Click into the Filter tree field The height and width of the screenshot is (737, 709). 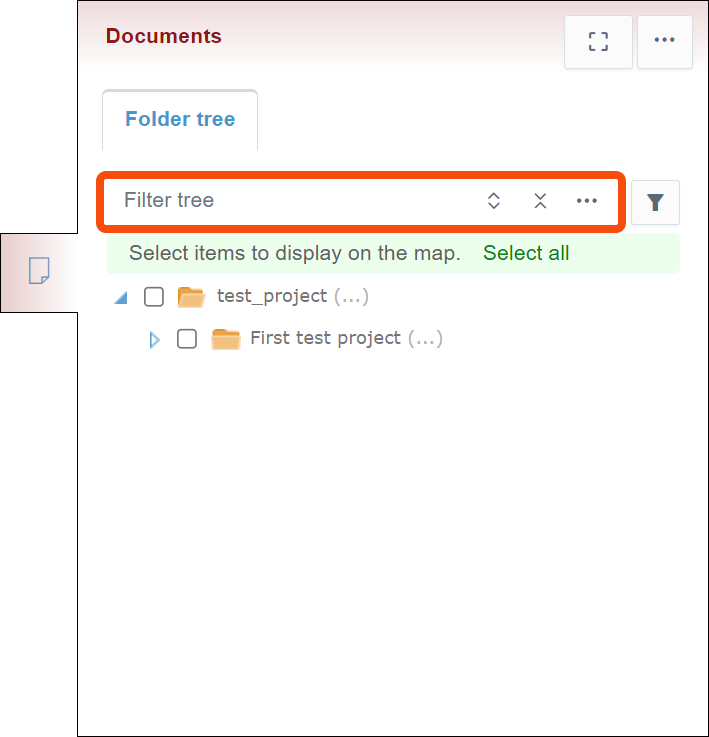(290, 201)
